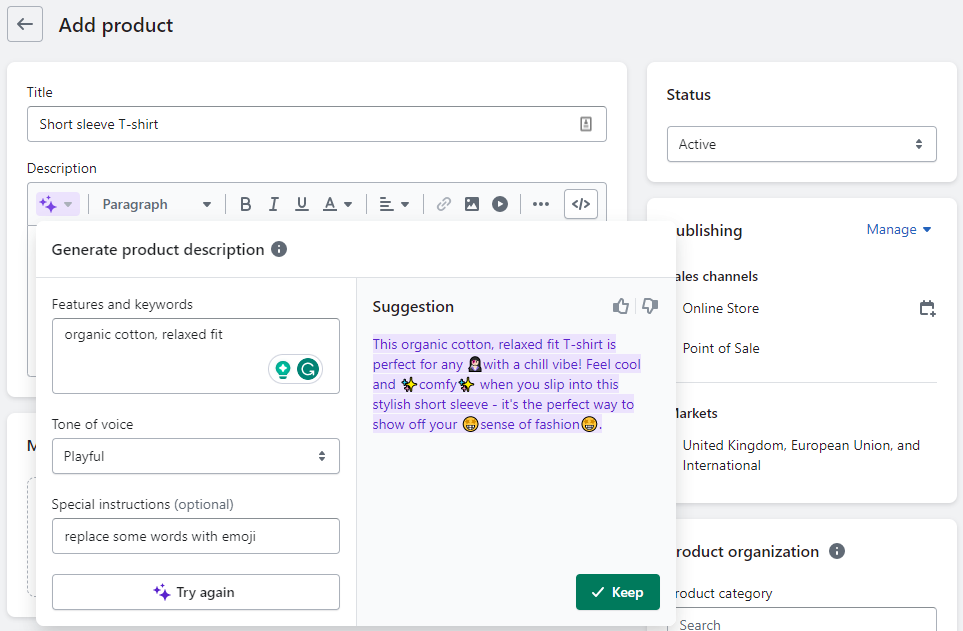View more formatting options via ellipsis icon
Screen dimensions: 963x631
coord(540,203)
